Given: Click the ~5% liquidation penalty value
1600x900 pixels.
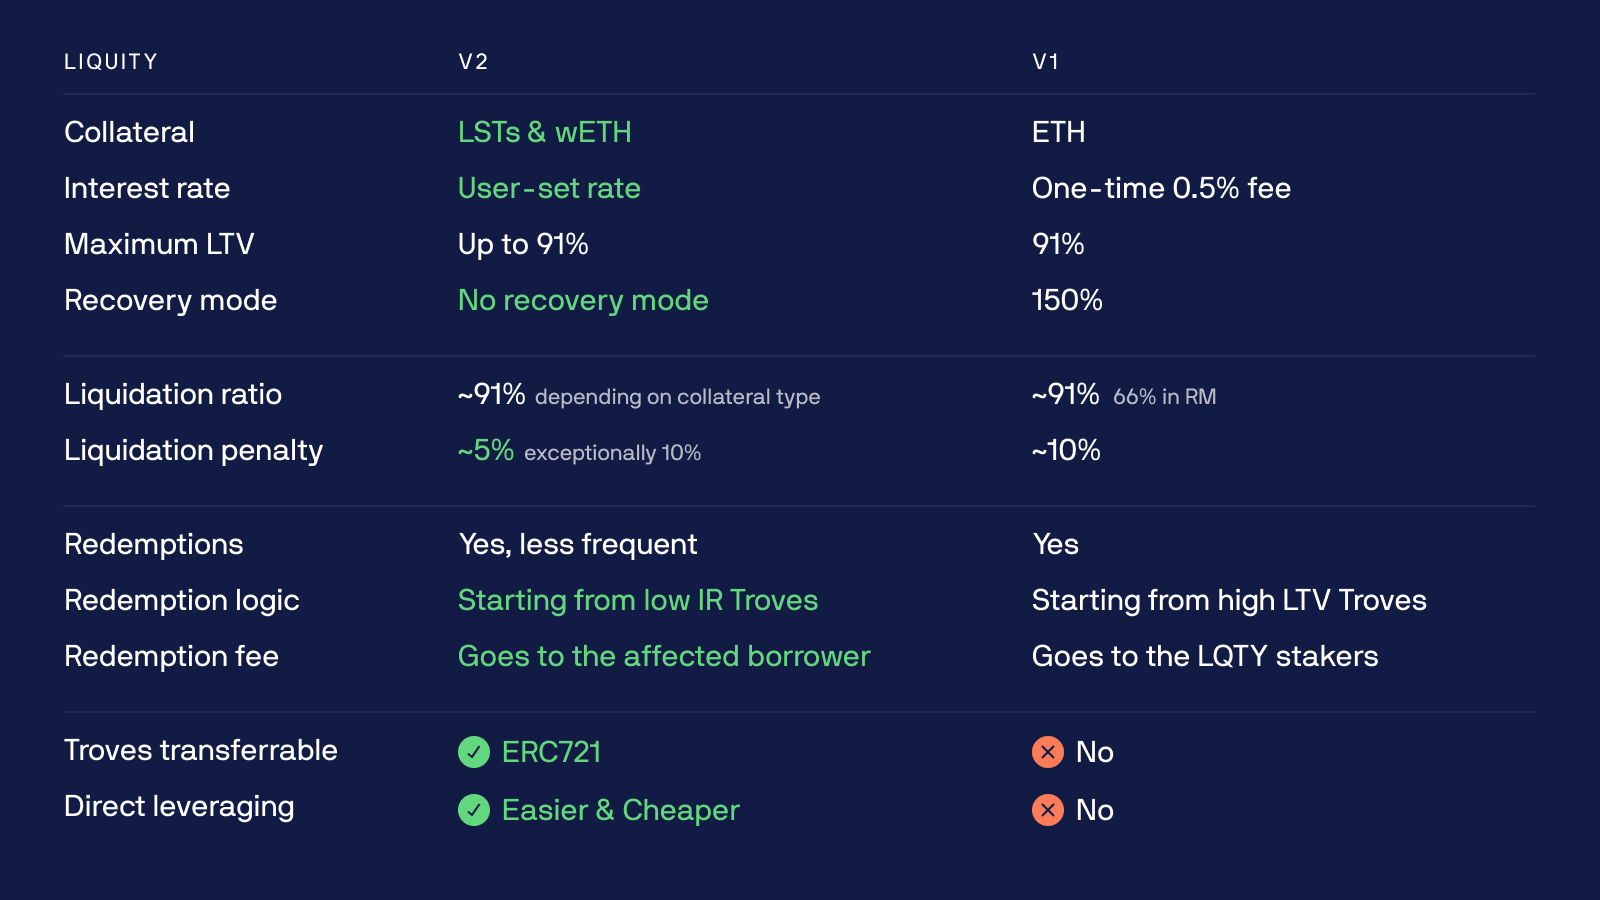Looking at the screenshot, I should click(486, 450).
